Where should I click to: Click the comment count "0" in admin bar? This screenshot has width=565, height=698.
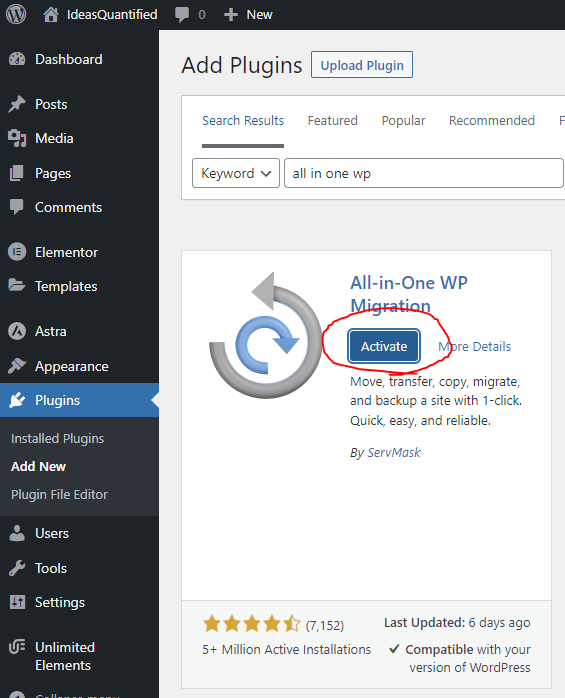point(202,15)
